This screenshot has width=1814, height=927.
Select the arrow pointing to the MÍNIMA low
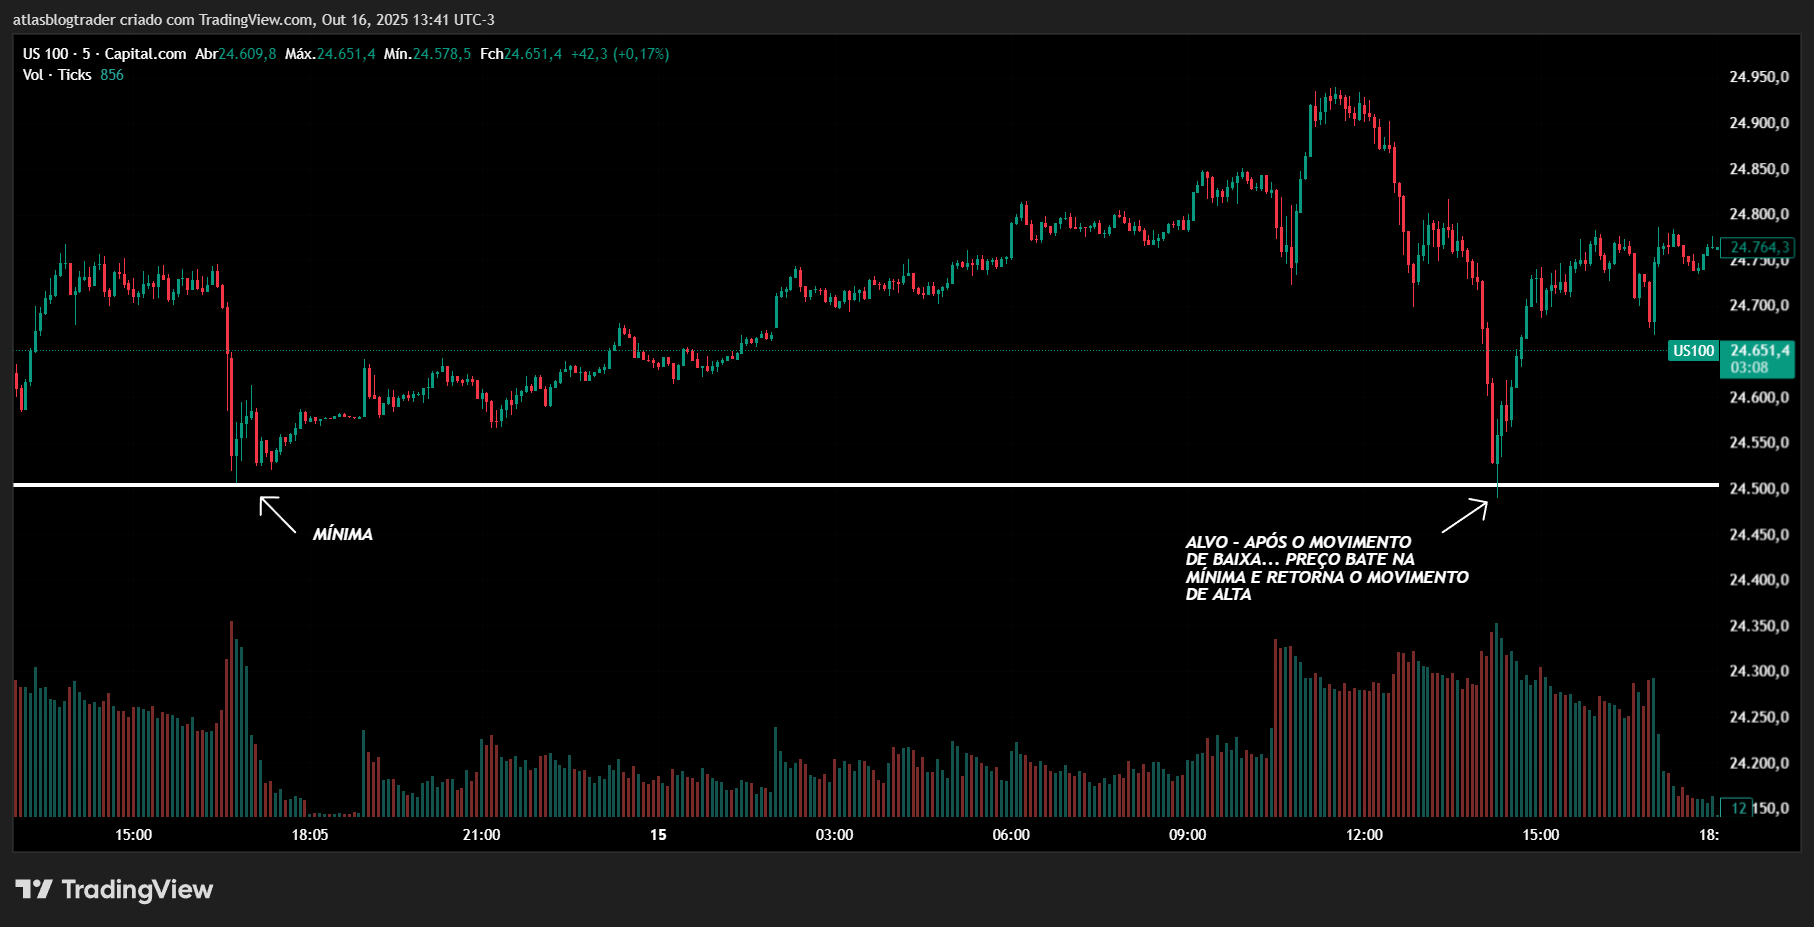pos(278,515)
